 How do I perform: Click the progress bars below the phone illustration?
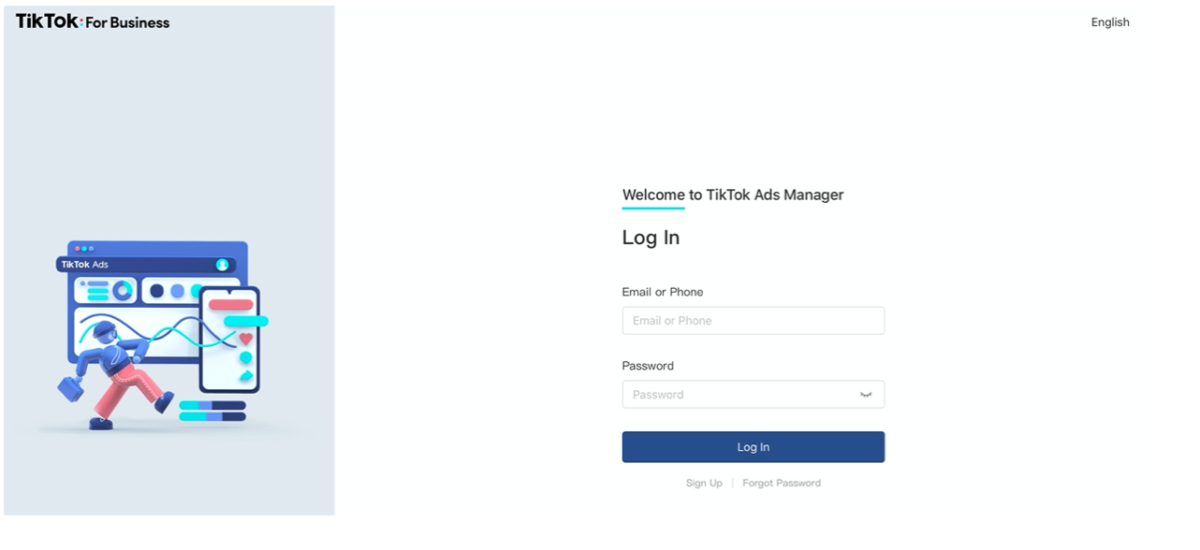[x=212, y=411]
